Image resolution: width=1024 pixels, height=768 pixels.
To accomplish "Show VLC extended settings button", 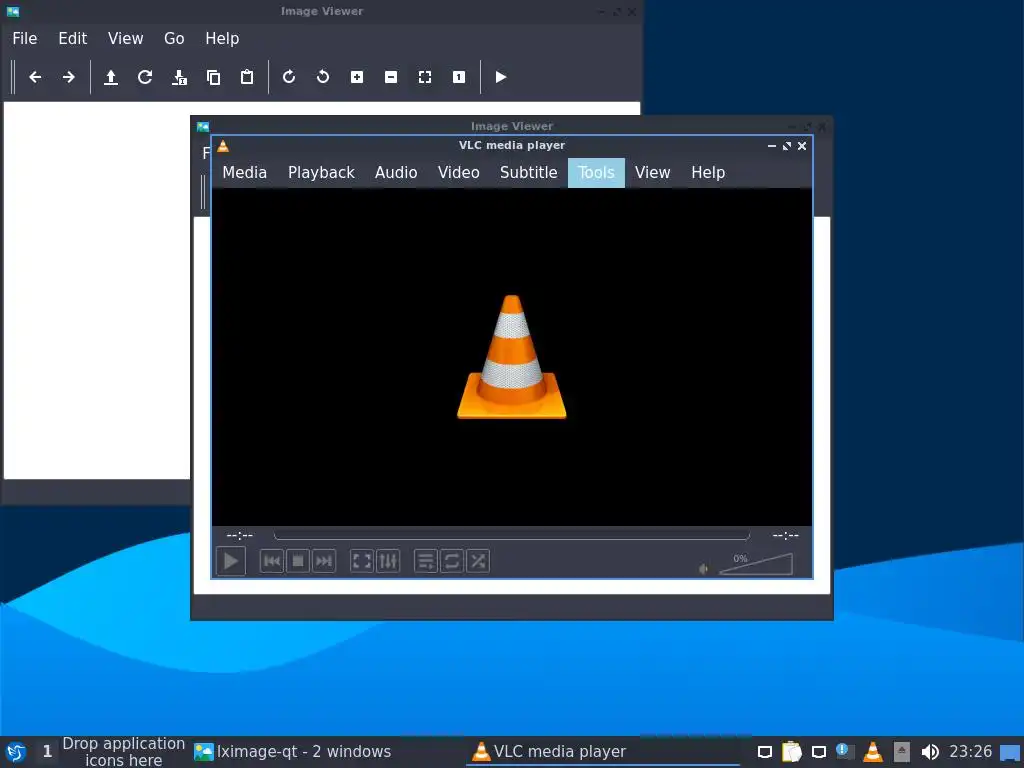I will click(x=388, y=561).
